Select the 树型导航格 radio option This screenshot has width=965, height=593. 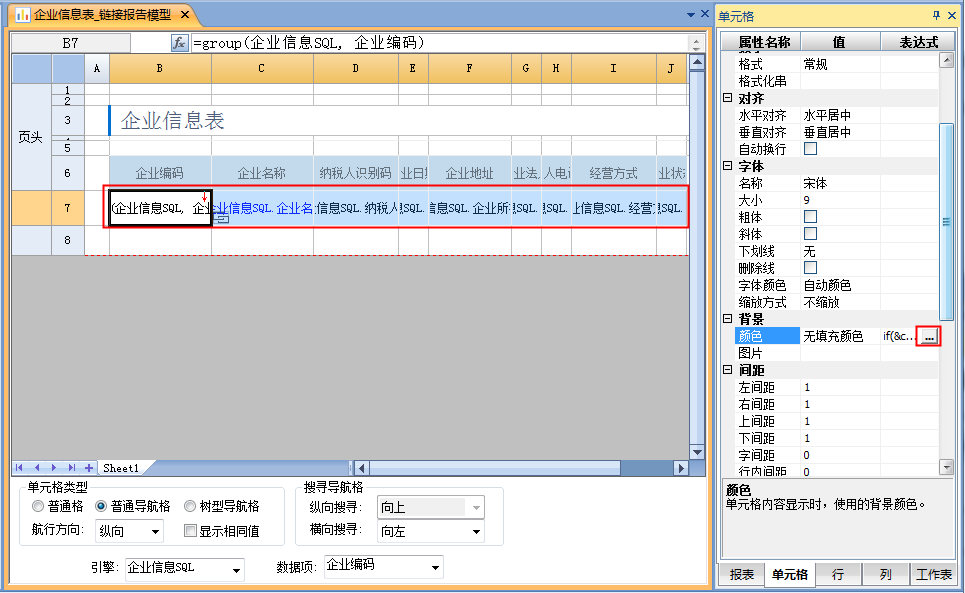[x=190, y=507]
